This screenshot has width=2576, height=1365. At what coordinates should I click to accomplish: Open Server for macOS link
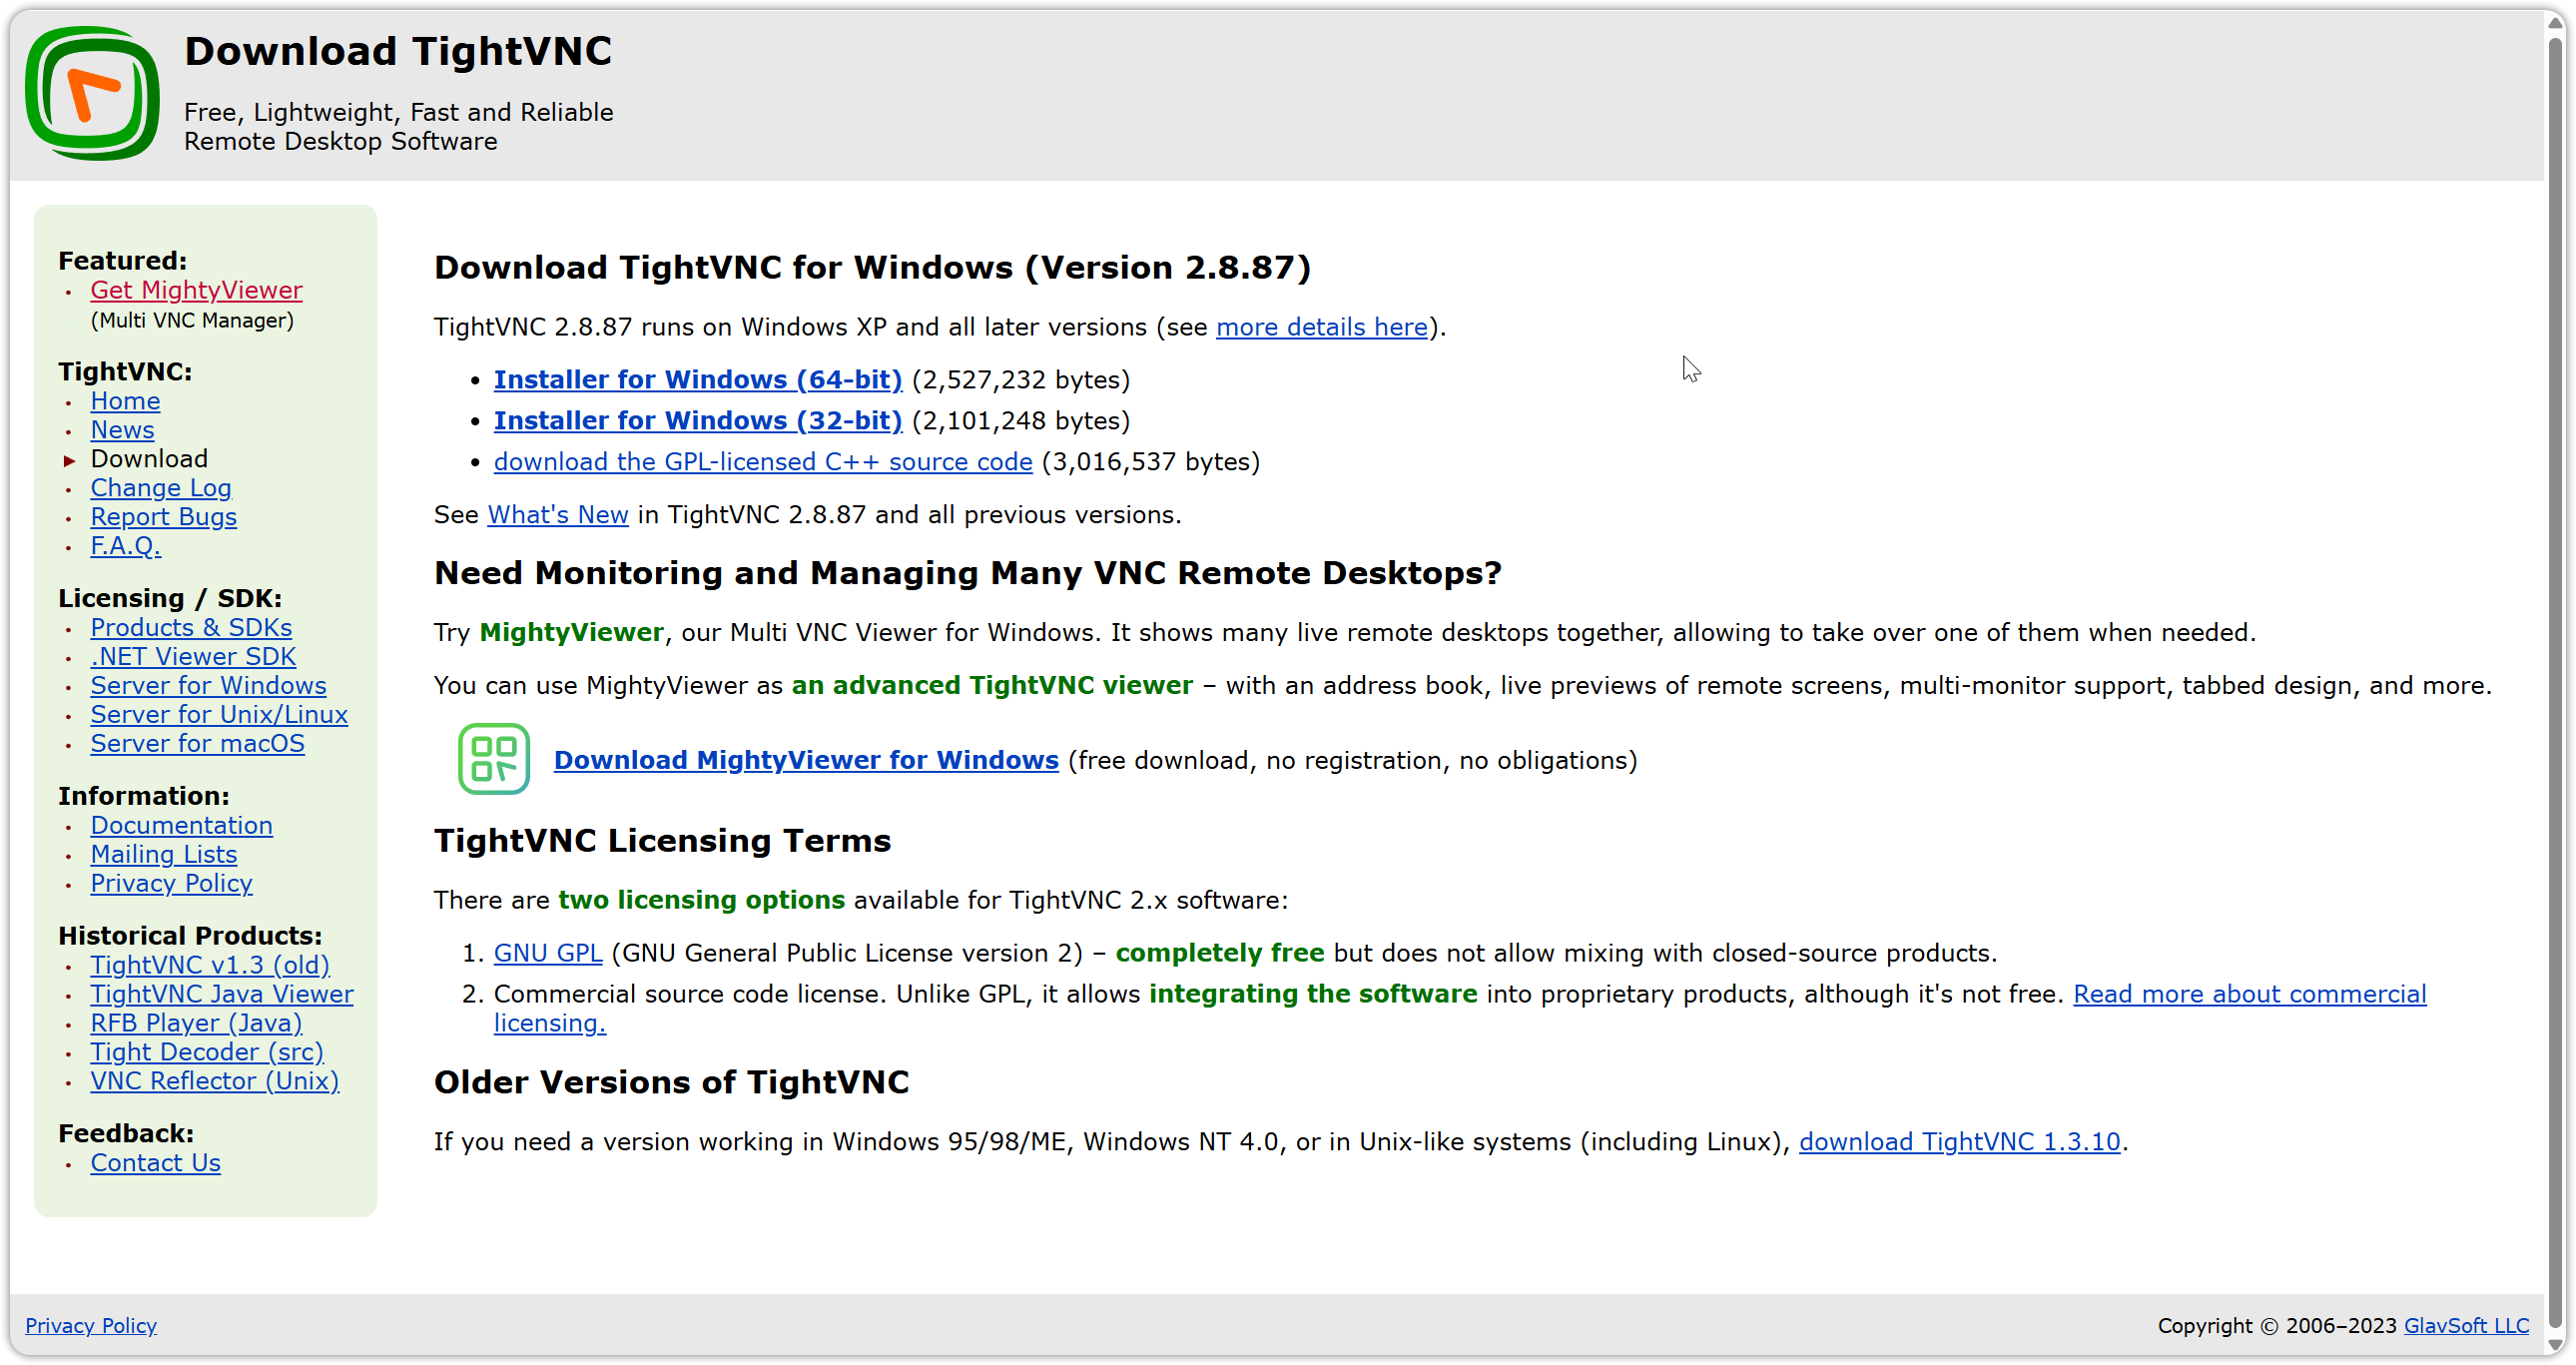(x=197, y=744)
